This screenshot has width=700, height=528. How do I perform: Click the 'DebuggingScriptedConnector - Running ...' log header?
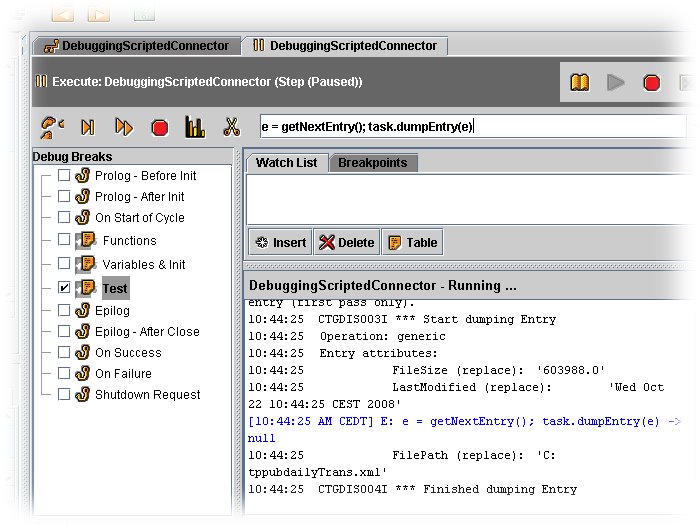383,286
